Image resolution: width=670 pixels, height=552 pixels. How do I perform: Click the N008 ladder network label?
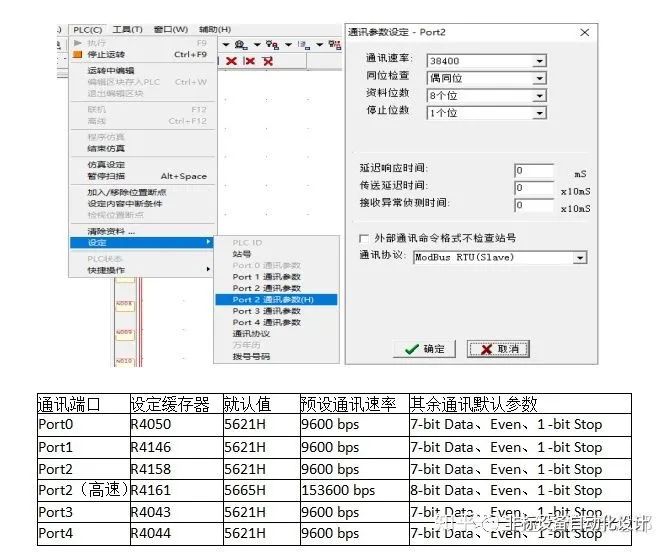124,306
